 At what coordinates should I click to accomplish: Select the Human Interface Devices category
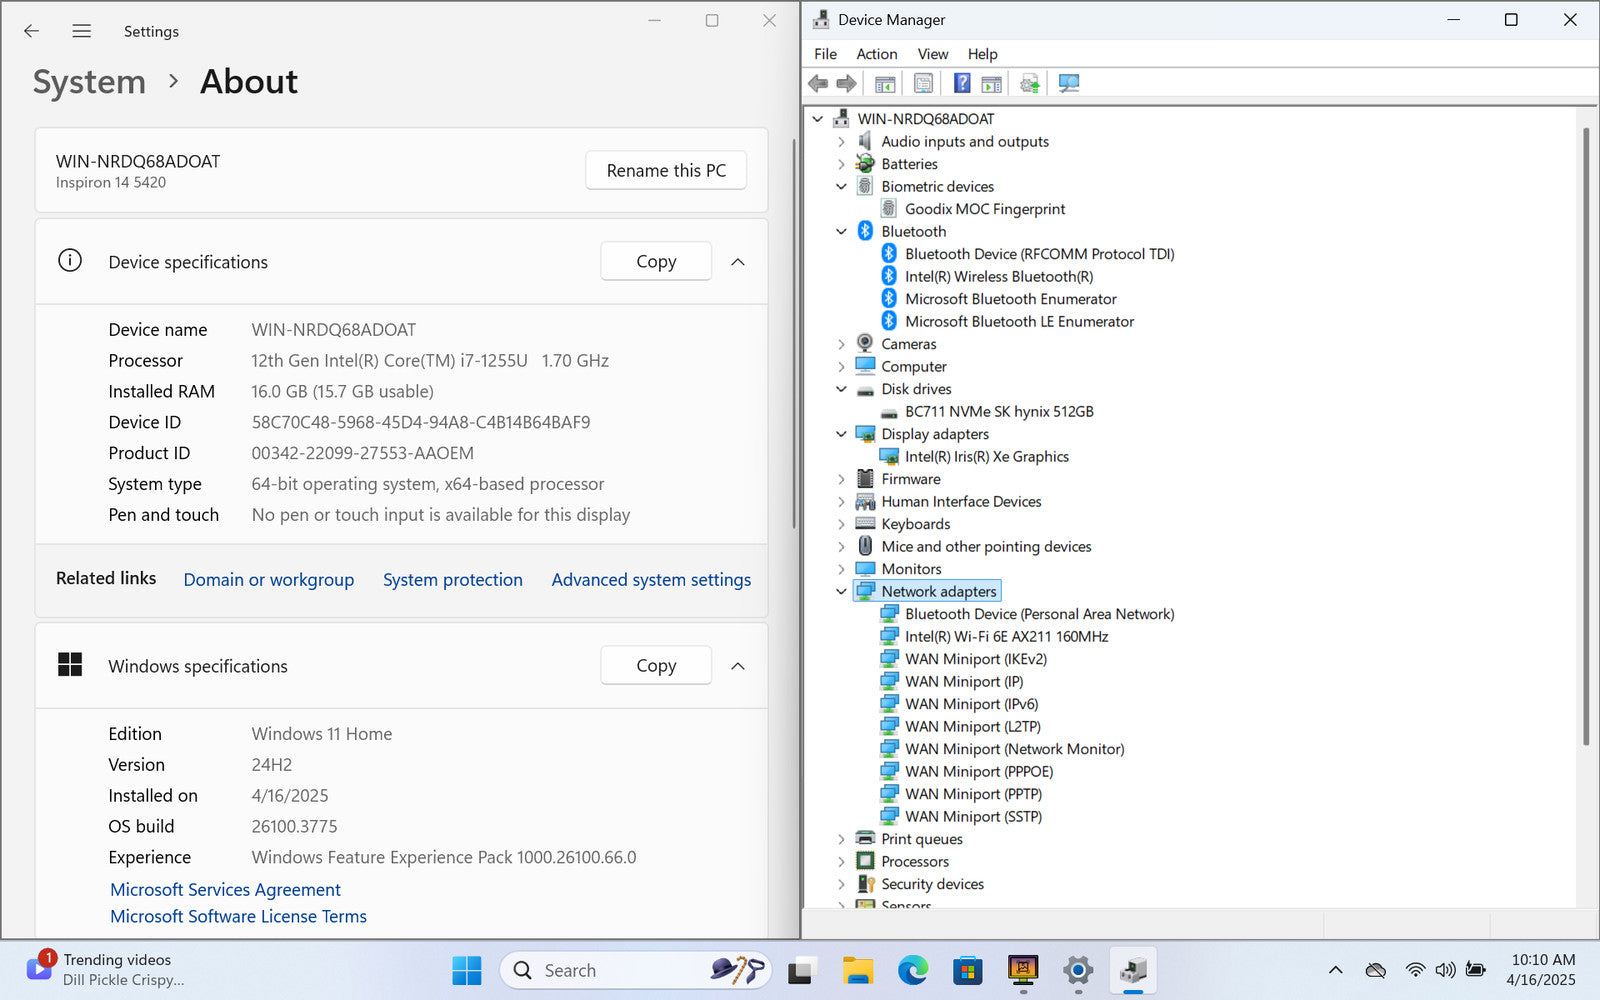pos(961,501)
